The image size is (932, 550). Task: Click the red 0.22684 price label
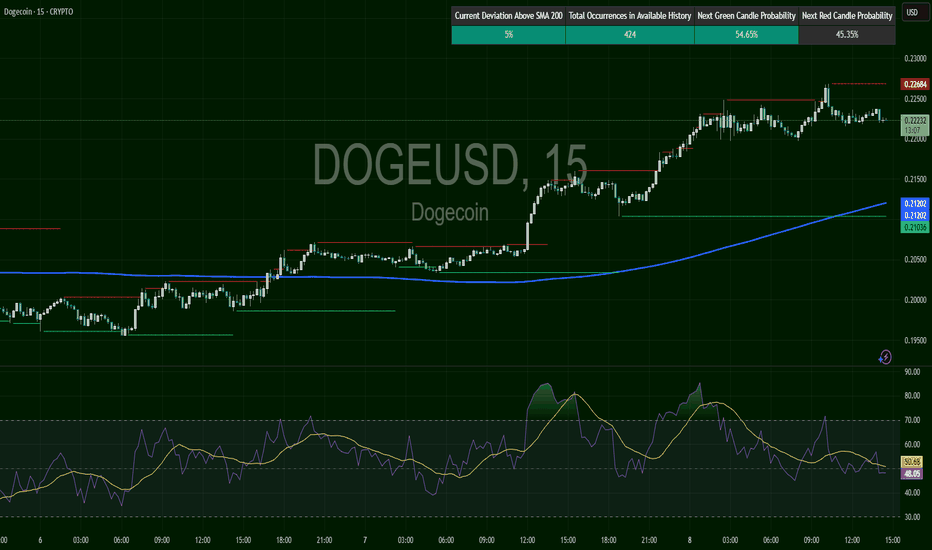click(x=915, y=84)
